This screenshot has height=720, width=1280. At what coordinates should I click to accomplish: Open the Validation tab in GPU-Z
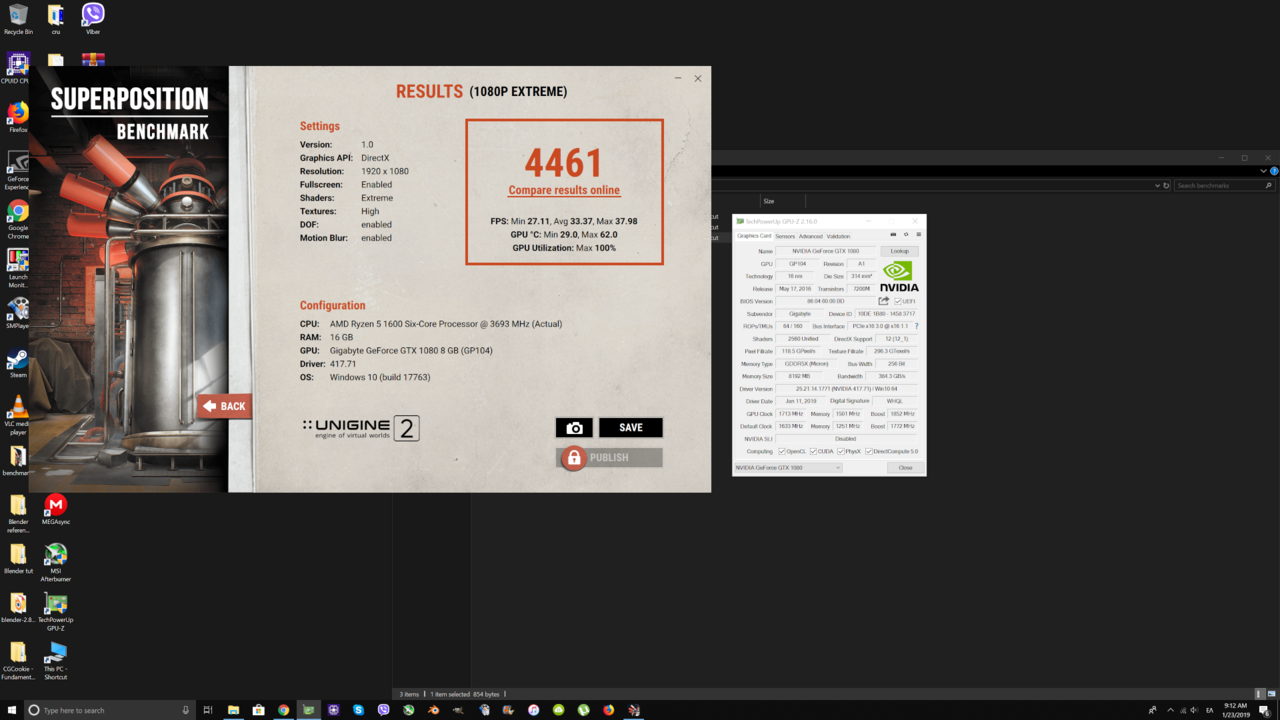tap(839, 237)
